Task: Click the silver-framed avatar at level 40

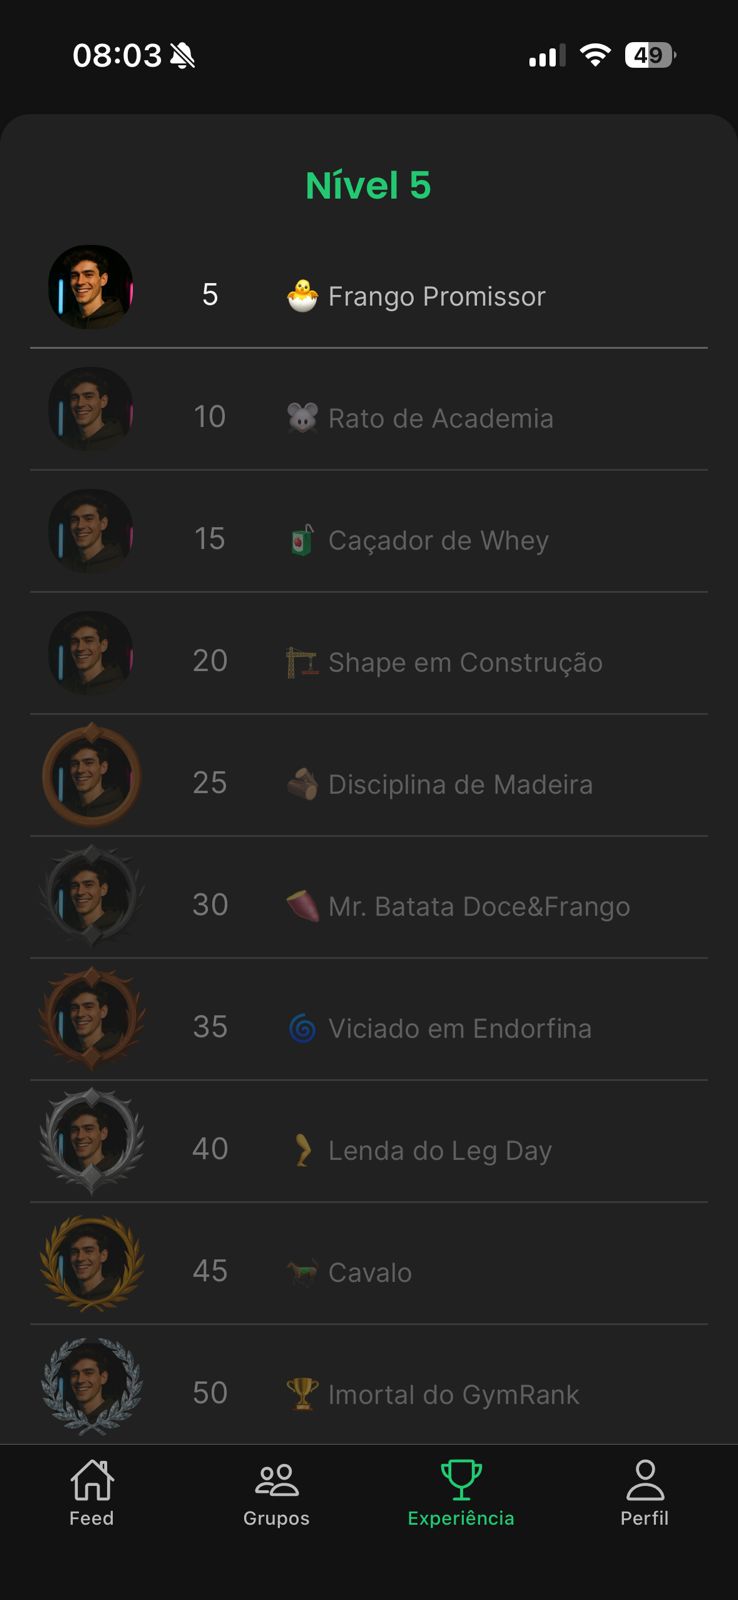Action: (91, 1141)
